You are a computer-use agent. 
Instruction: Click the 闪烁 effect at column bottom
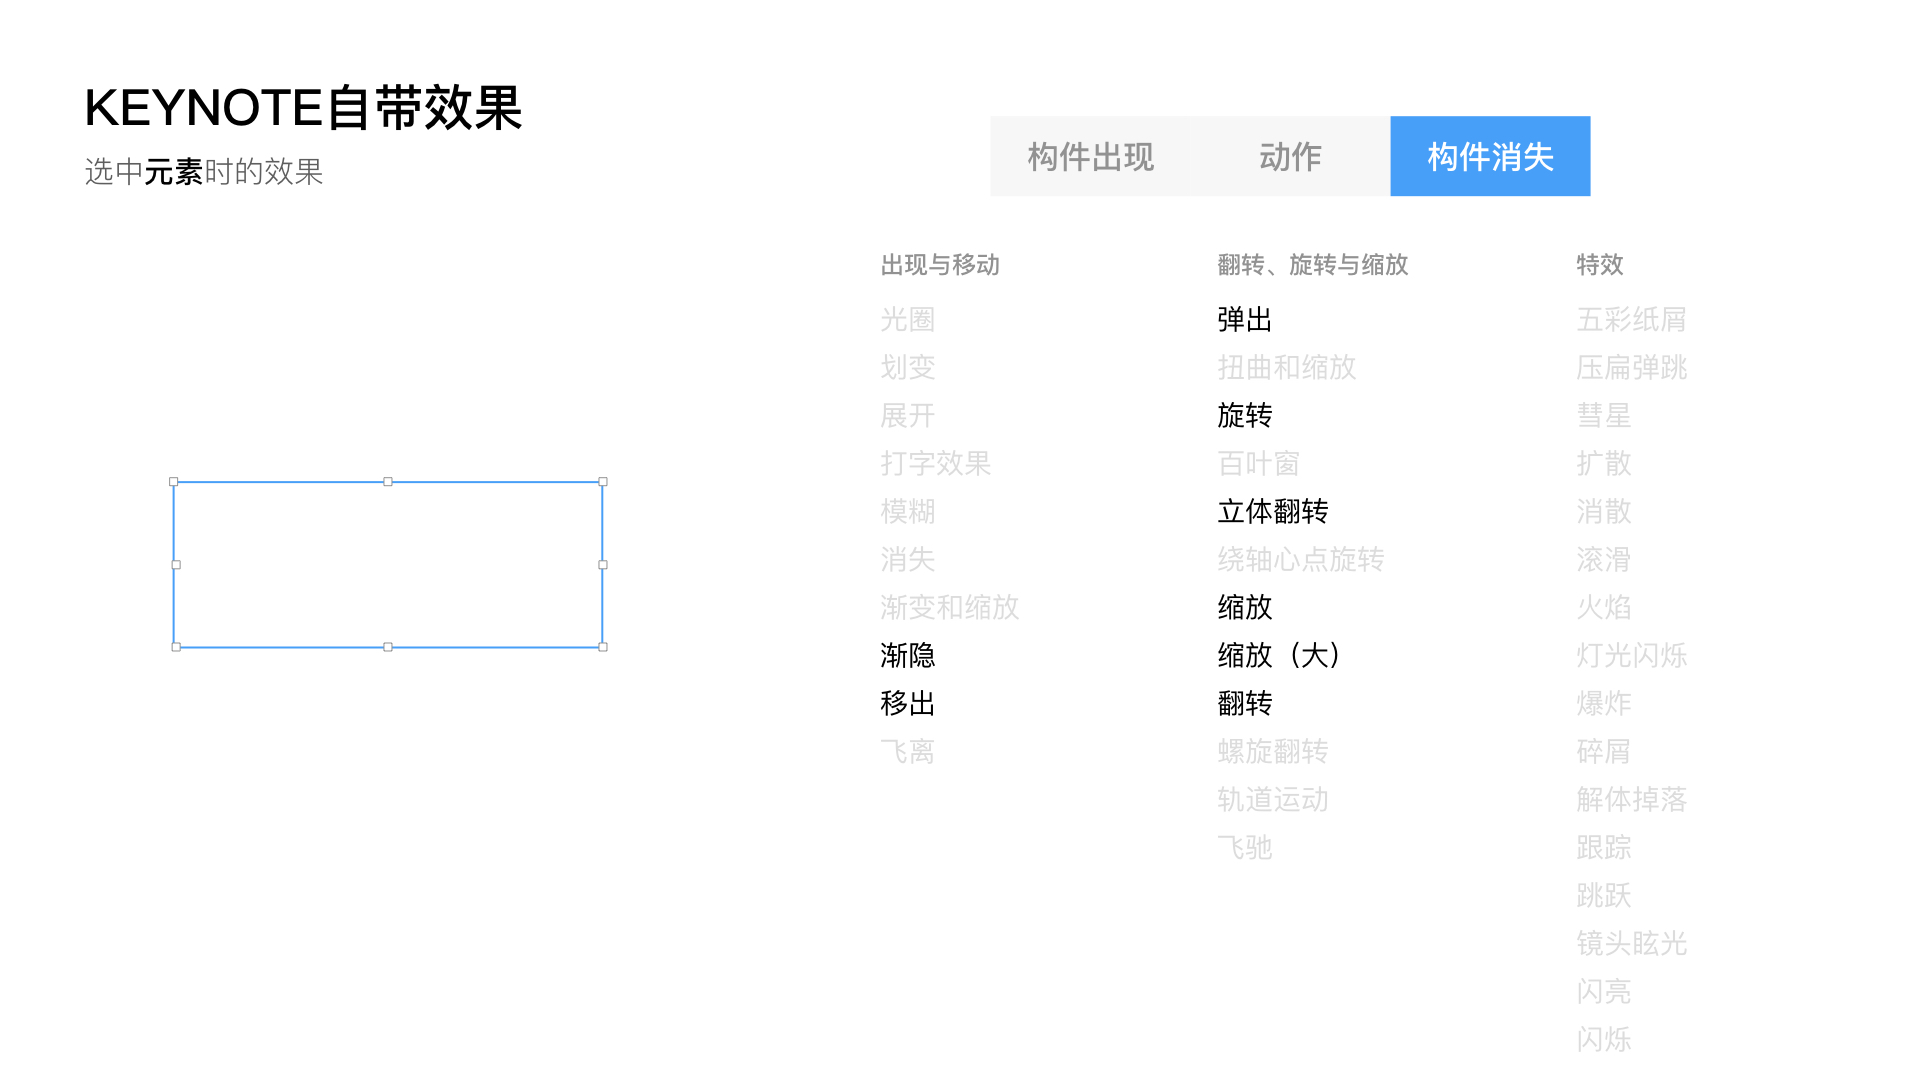(x=1603, y=1039)
